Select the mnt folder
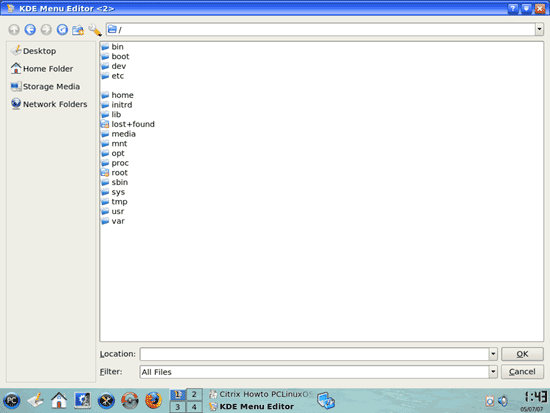Screen dimensions: 550x413 coord(114,144)
